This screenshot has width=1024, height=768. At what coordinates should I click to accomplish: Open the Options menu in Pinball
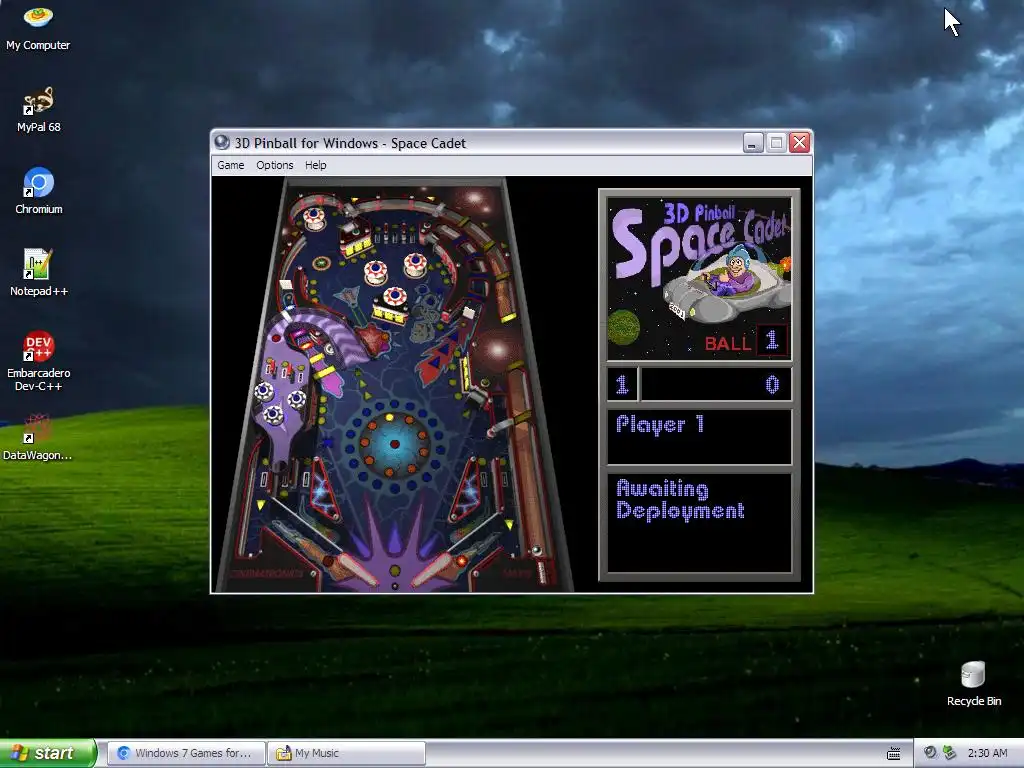point(274,165)
